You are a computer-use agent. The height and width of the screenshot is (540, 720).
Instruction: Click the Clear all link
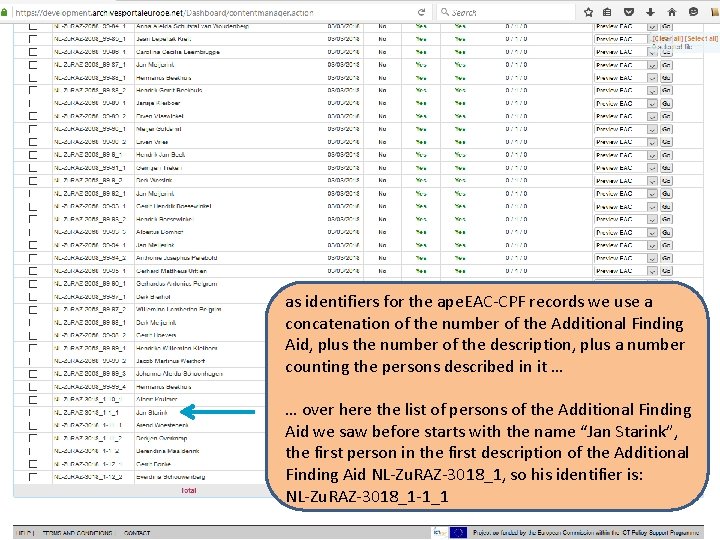pos(668,39)
